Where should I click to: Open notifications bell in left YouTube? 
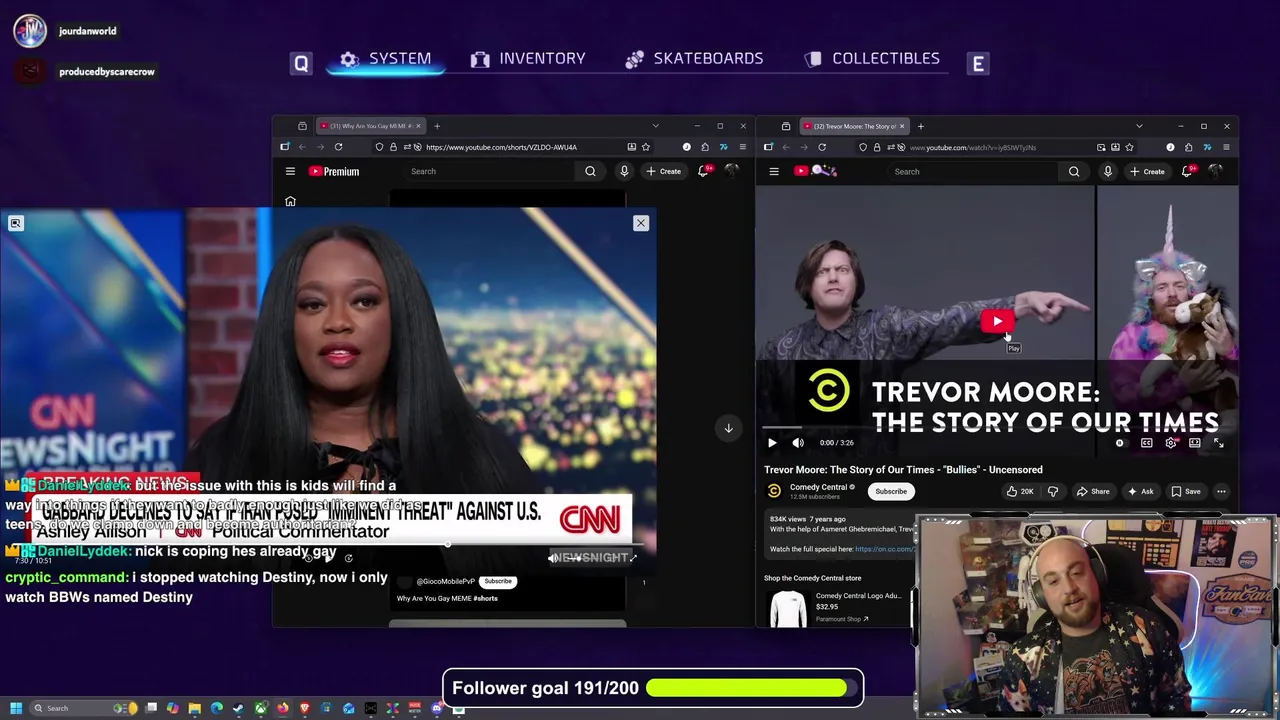(703, 171)
